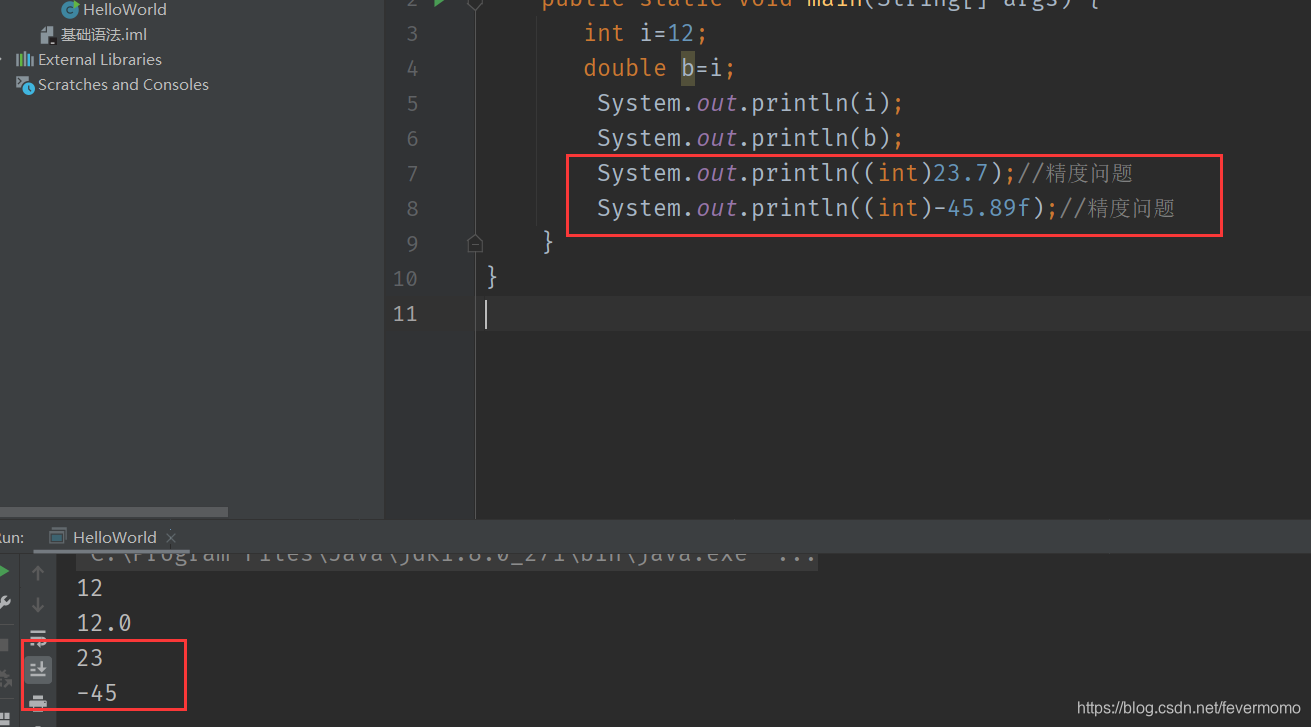Image resolution: width=1311 pixels, height=727 pixels.
Task: Click the HelloWorld run tab window icon
Action: 58,537
